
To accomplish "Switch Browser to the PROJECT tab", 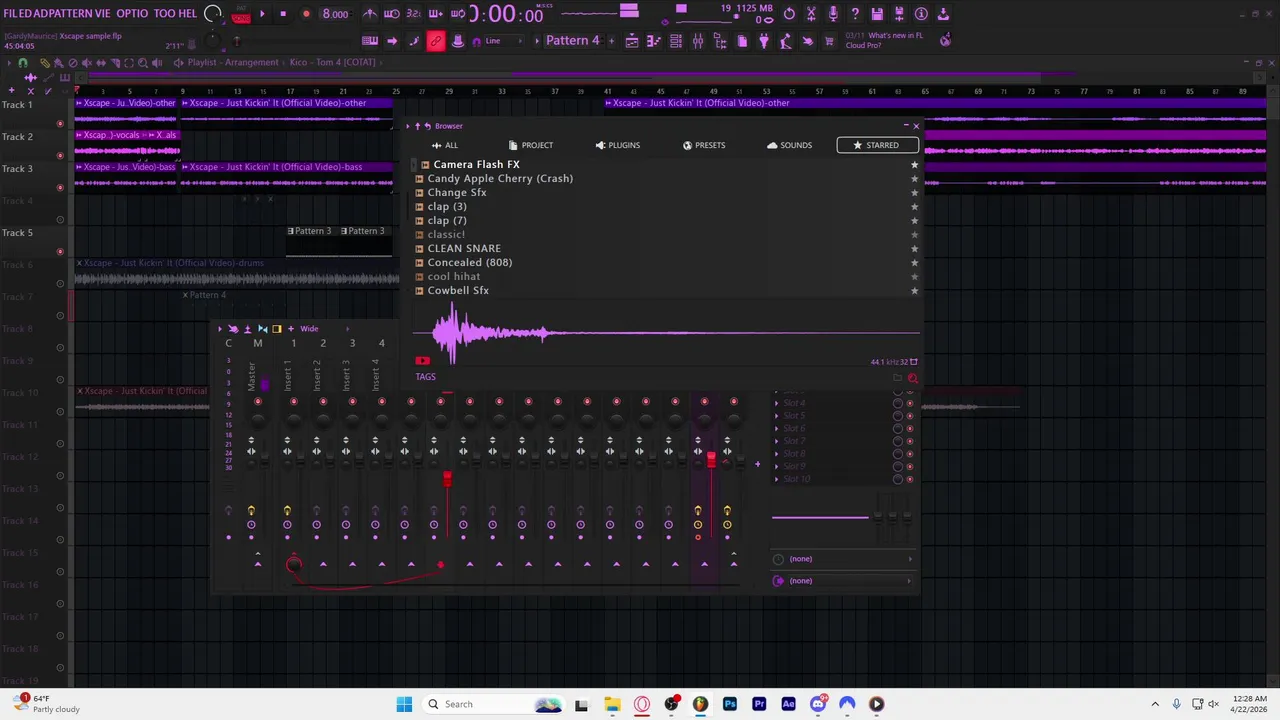I will pyautogui.click(x=531, y=145).
